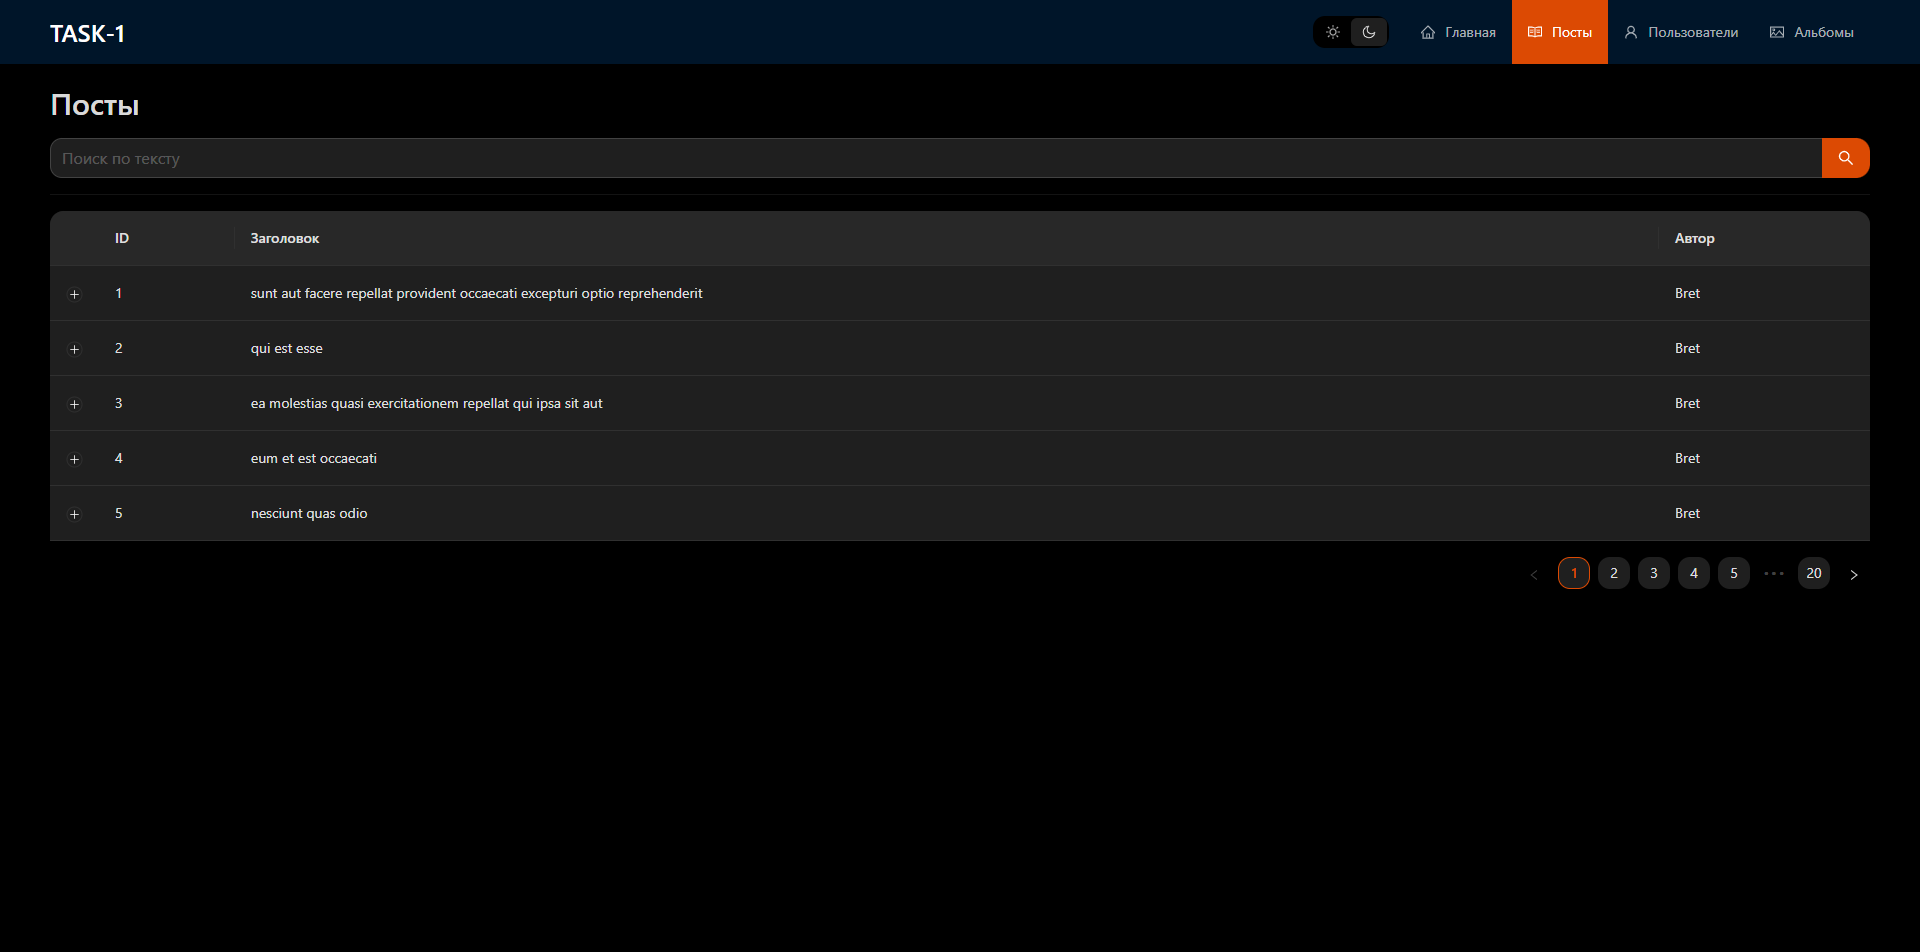This screenshot has width=1920, height=952.
Task: Click the TASK-1 logo
Action: (x=88, y=33)
